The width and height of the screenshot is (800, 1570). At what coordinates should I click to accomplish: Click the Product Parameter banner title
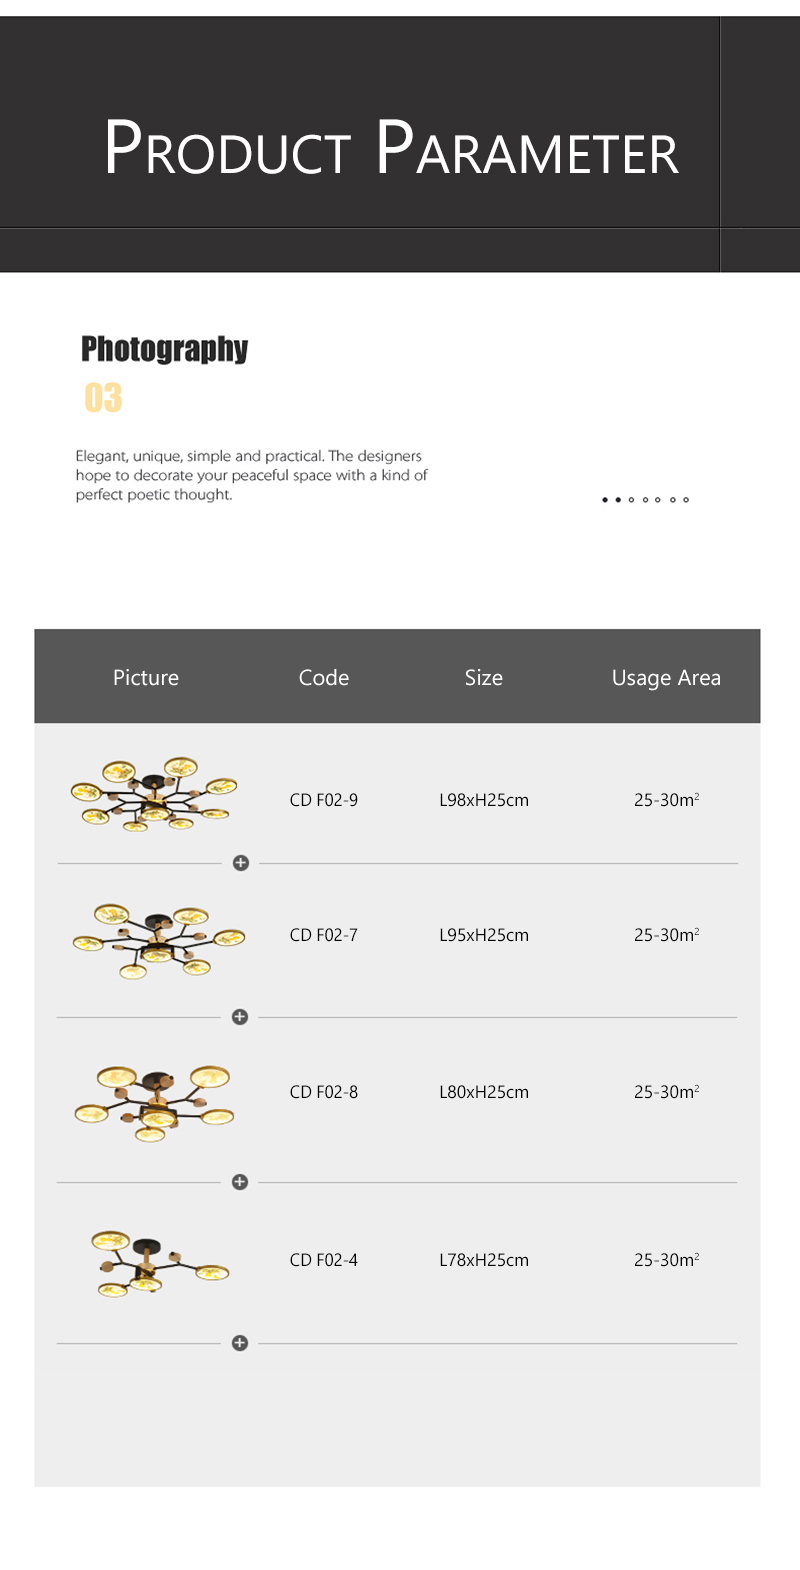(392, 150)
